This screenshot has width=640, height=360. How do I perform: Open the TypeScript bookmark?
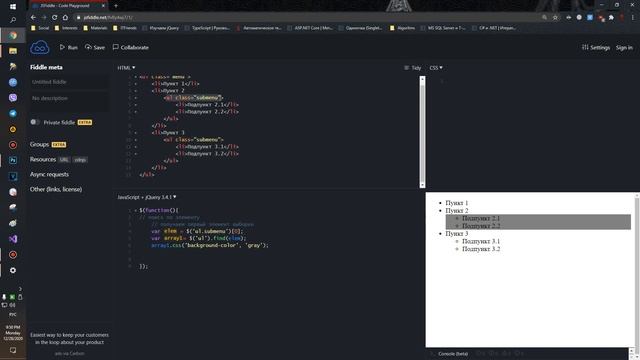tap(207, 28)
